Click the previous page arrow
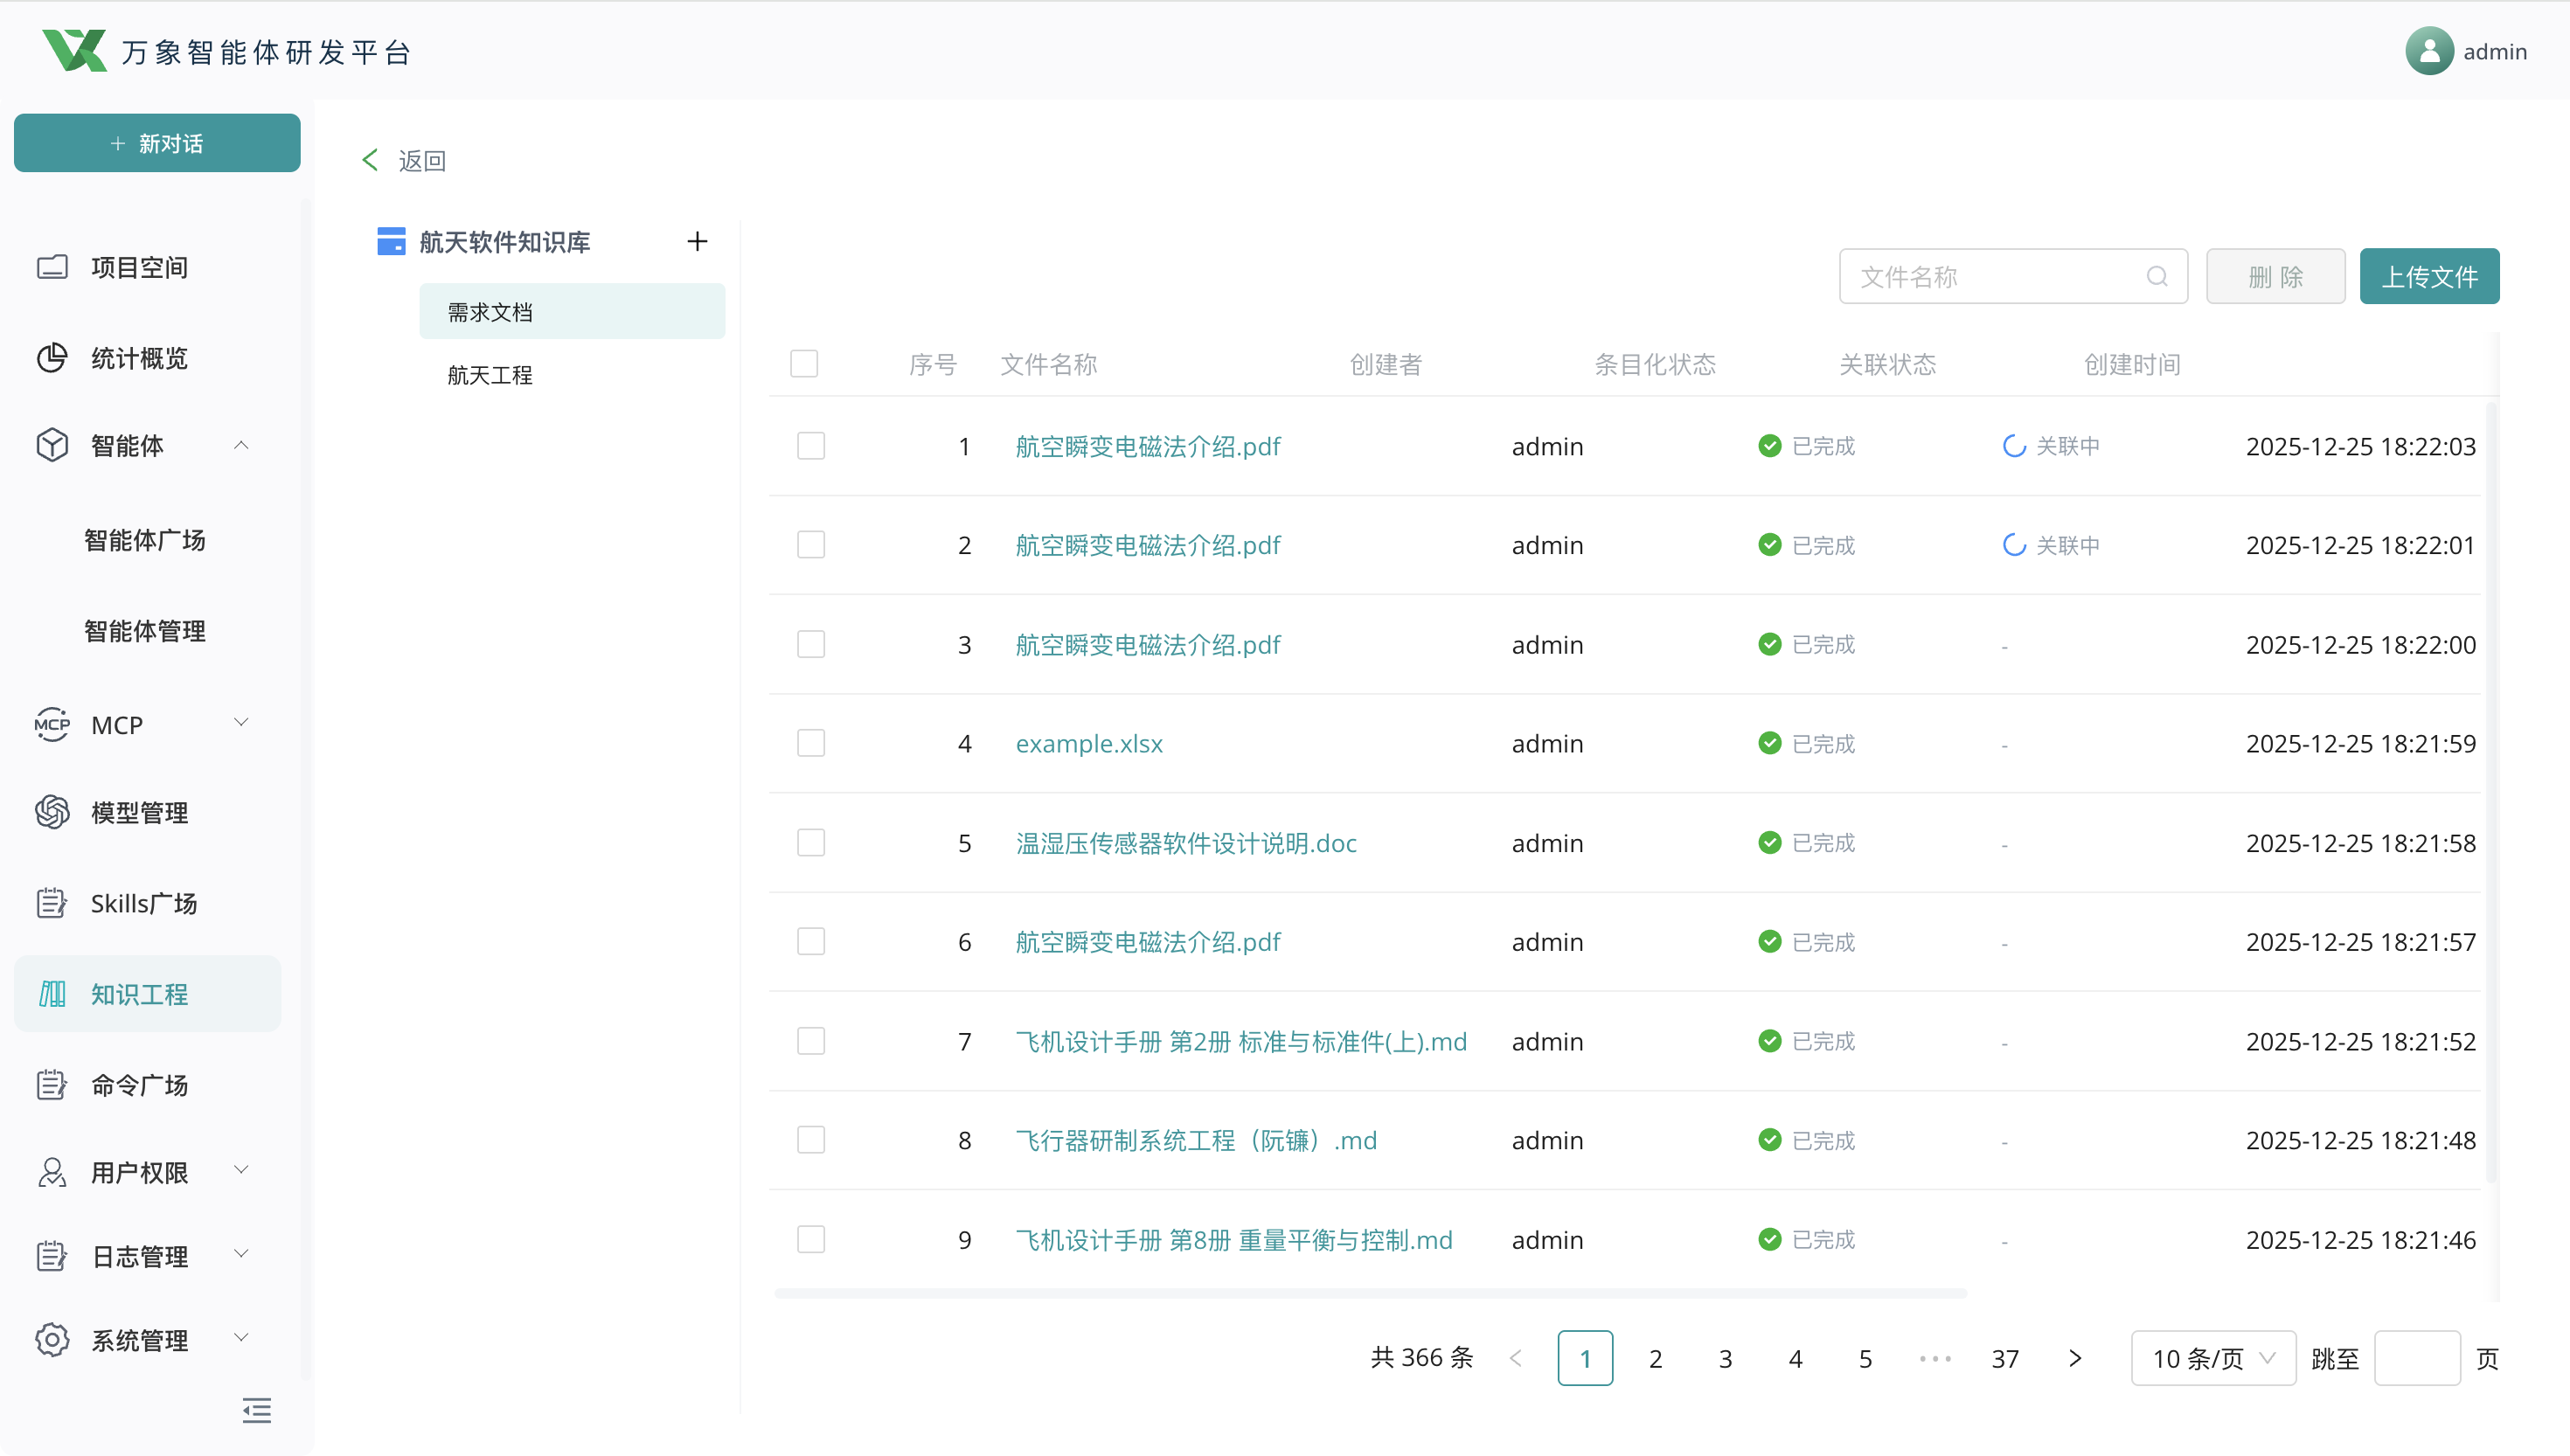 click(x=1516, y=1358)
